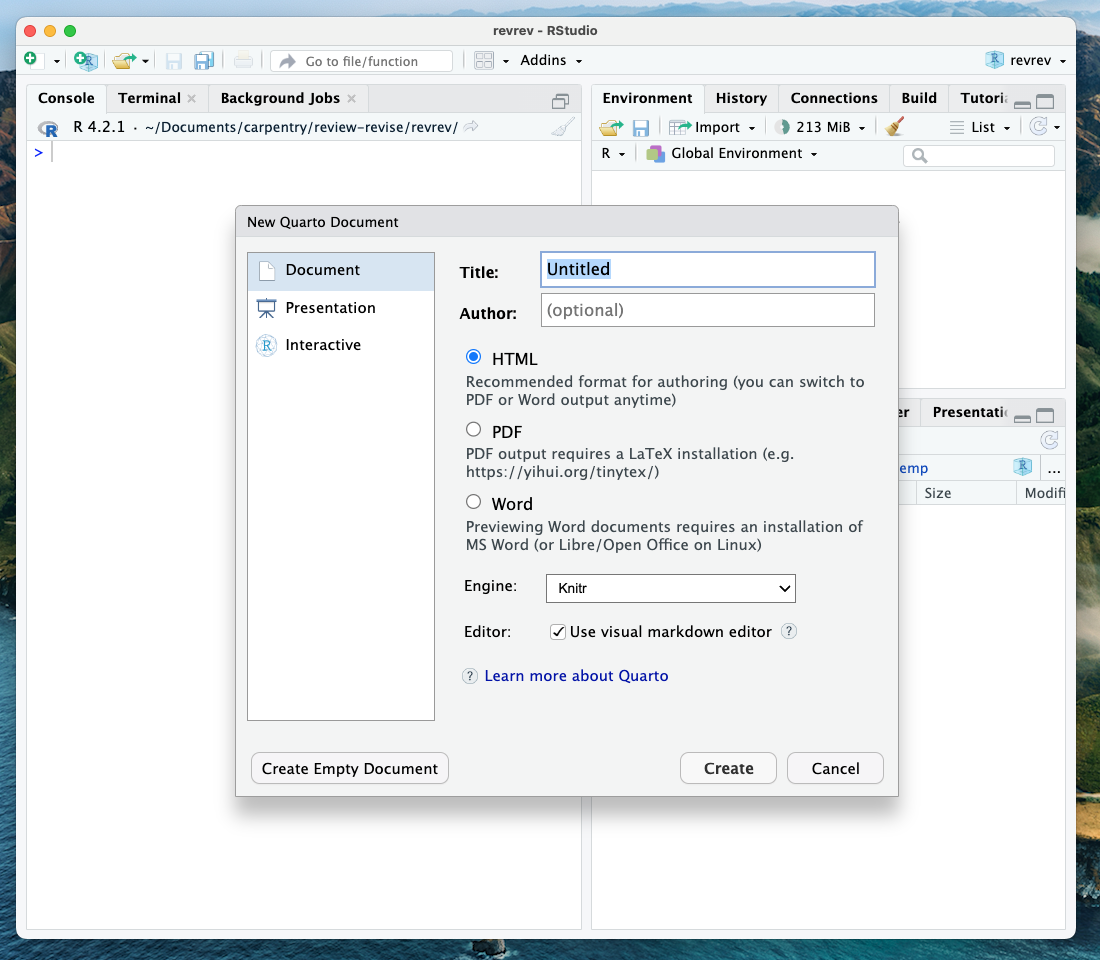Screen dimensions: 1100x960
Task: Open help for visual markdown editor
Action: [x=789, y=631]
